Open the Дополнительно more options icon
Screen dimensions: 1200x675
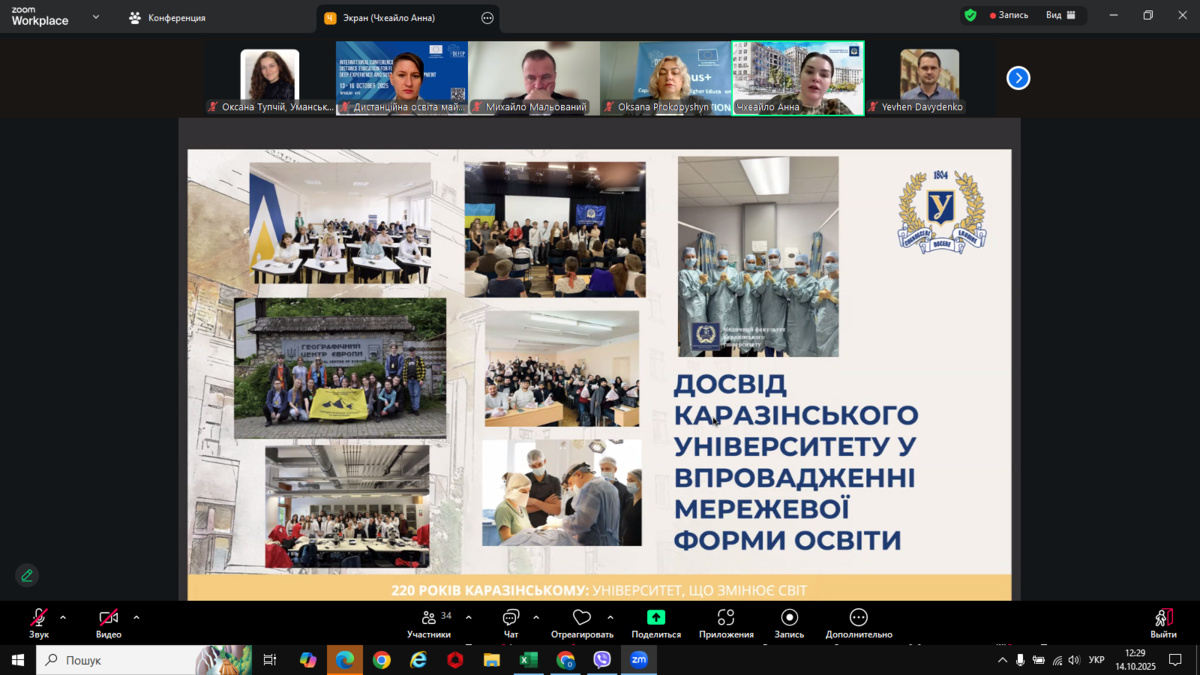pos(858,618)
